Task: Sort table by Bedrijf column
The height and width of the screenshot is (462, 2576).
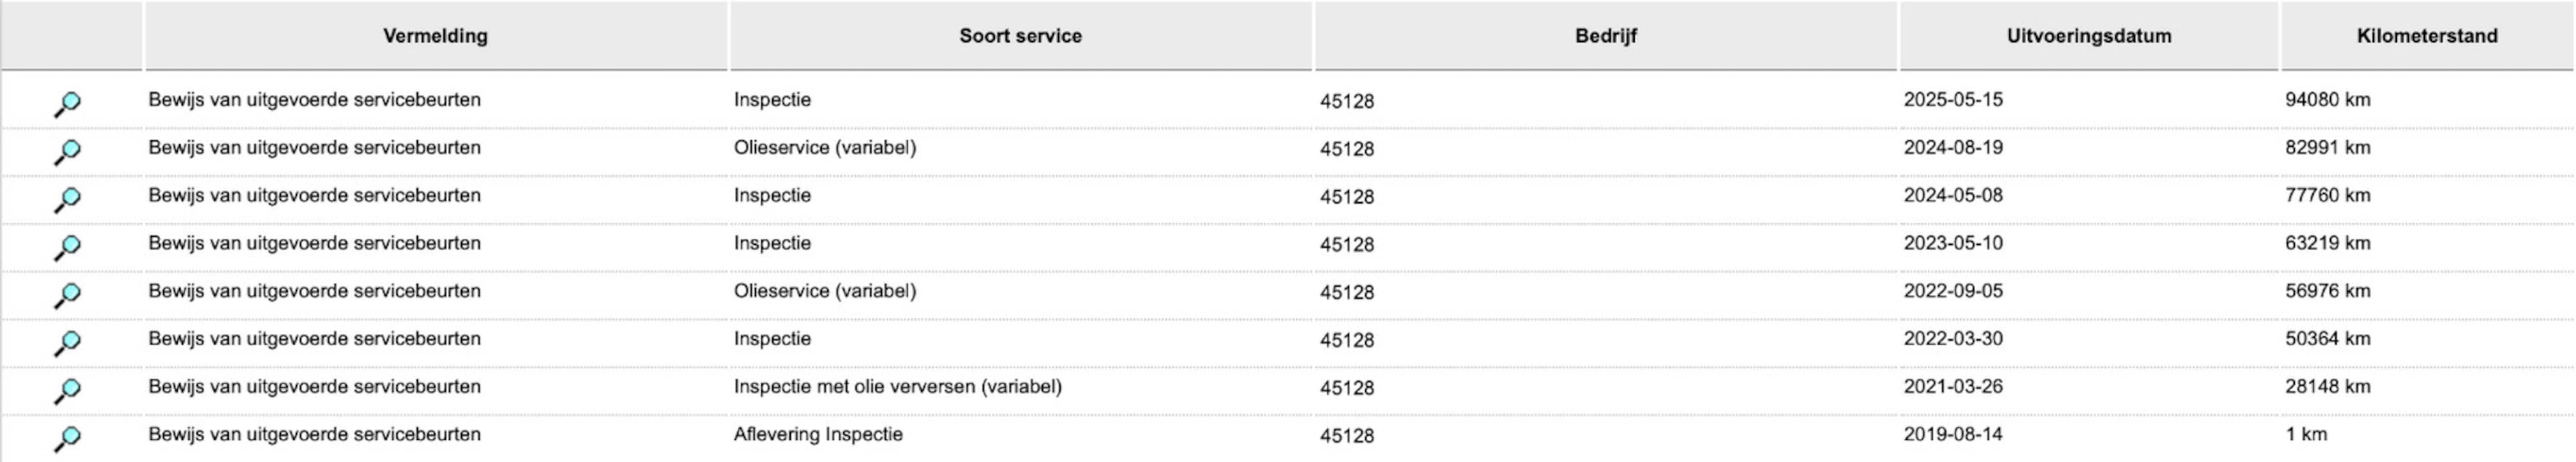Action: (x=1605, y=36)
